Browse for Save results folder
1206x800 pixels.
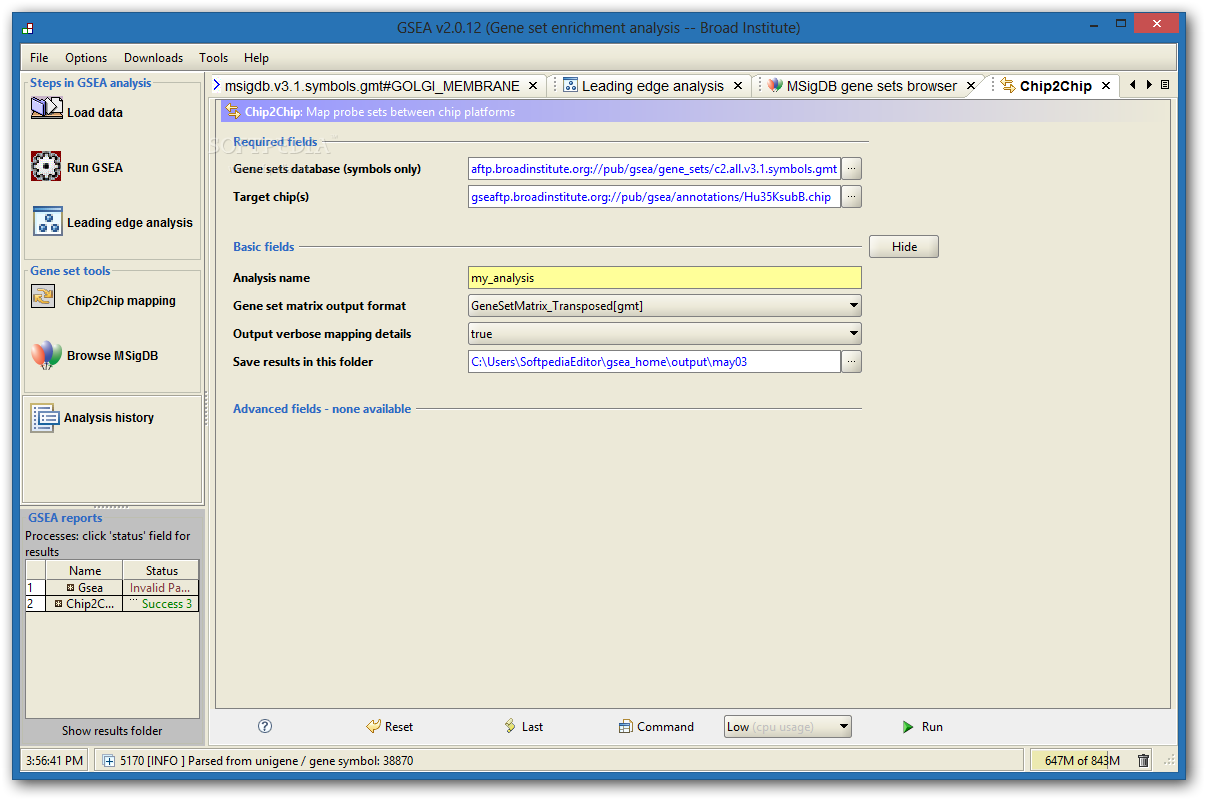pyautogui.click(x=851, y=362)
